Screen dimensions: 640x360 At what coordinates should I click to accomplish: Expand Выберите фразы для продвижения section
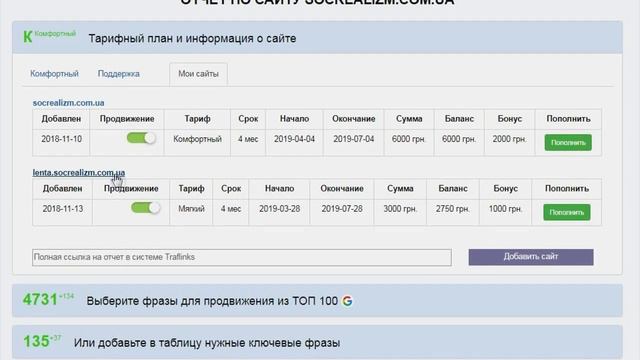point(317,301)
